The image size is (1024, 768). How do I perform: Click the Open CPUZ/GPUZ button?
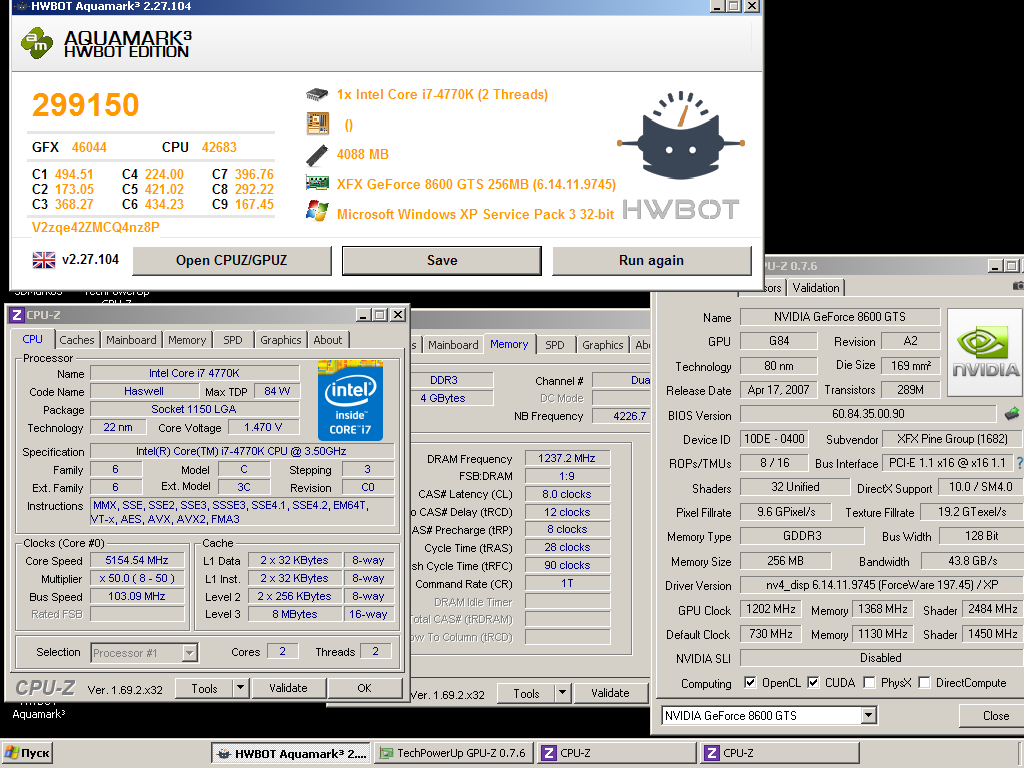click(x=232, y=261)
